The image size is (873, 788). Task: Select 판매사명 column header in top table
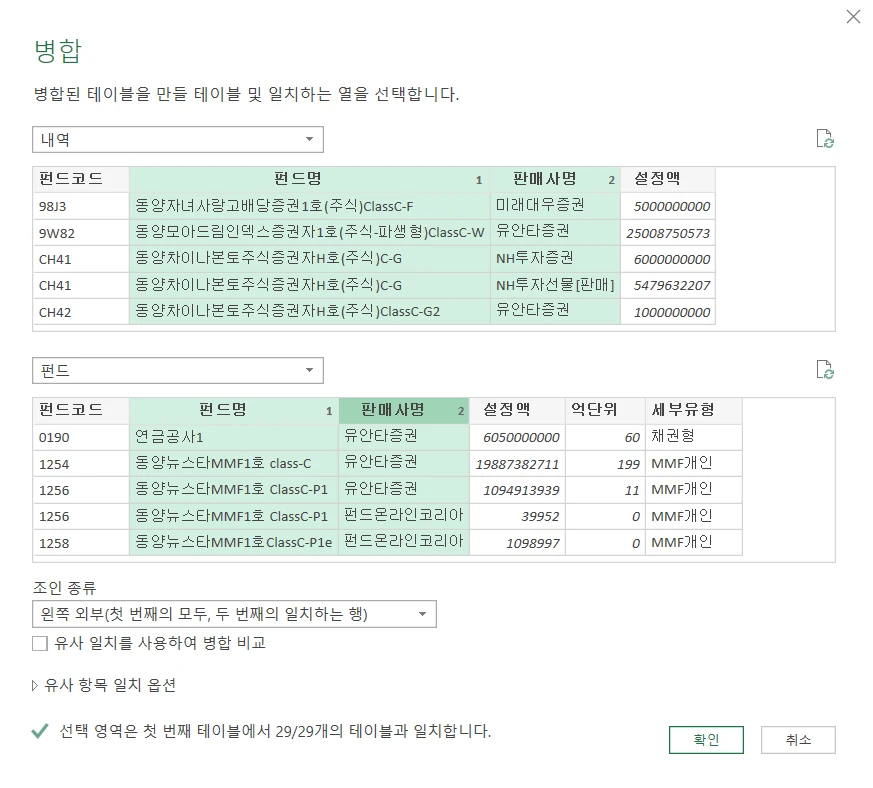(x=544, y=179)
